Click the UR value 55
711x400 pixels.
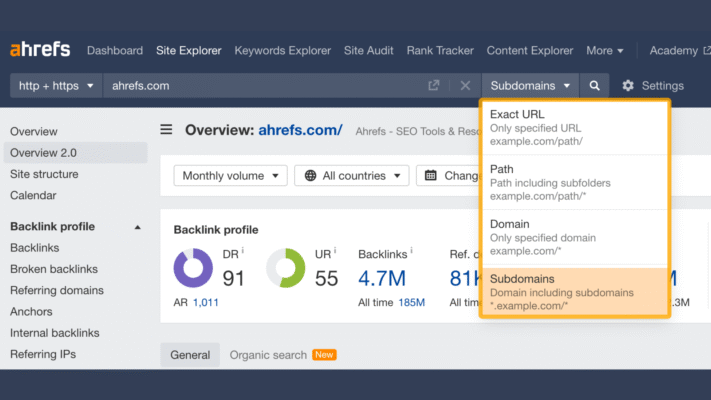[326, 278]
